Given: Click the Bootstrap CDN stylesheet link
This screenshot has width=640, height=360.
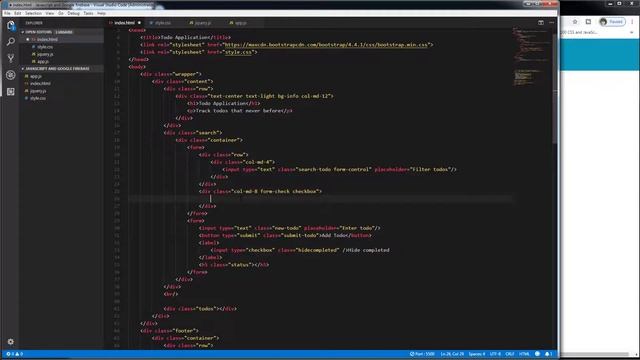Looking at the screenshot, I should click(x=326, y=44).
